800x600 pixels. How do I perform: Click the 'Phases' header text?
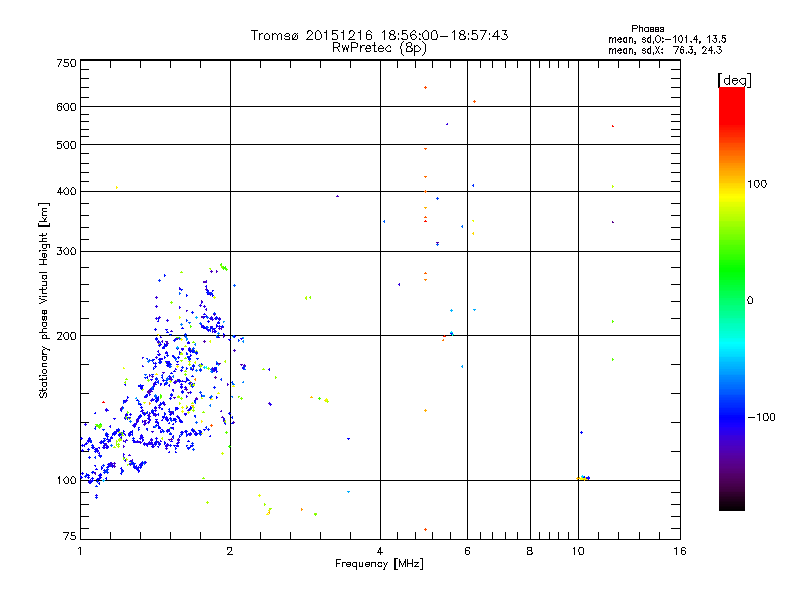[x=647, y=29]
